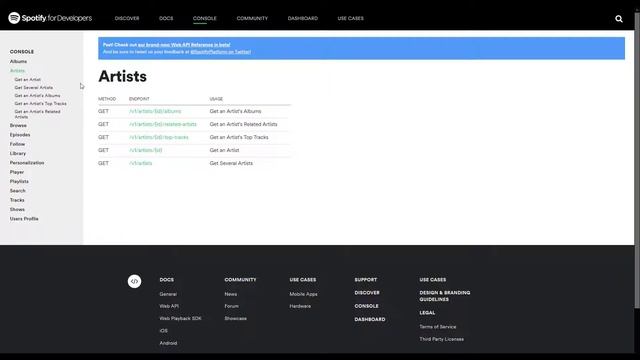Click the code bracket footer icon

pyautogui.click(x=134, y=281)
